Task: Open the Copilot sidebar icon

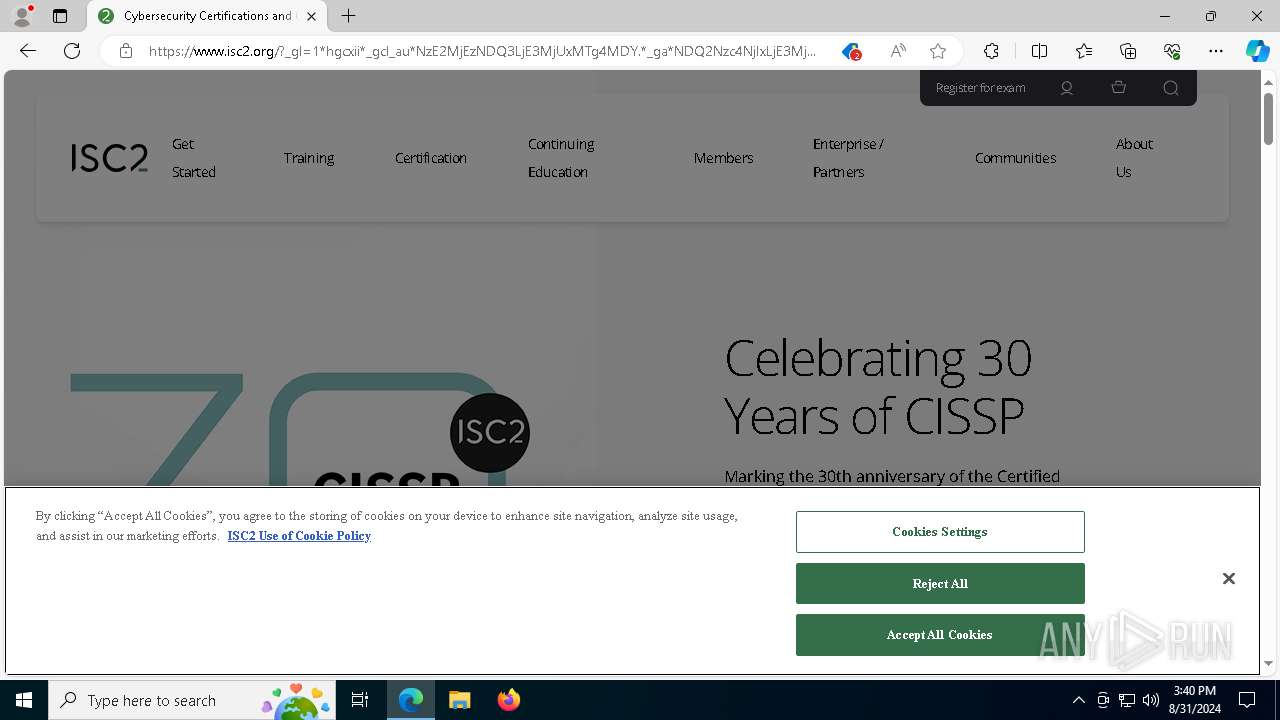Action: (1257, 51)
